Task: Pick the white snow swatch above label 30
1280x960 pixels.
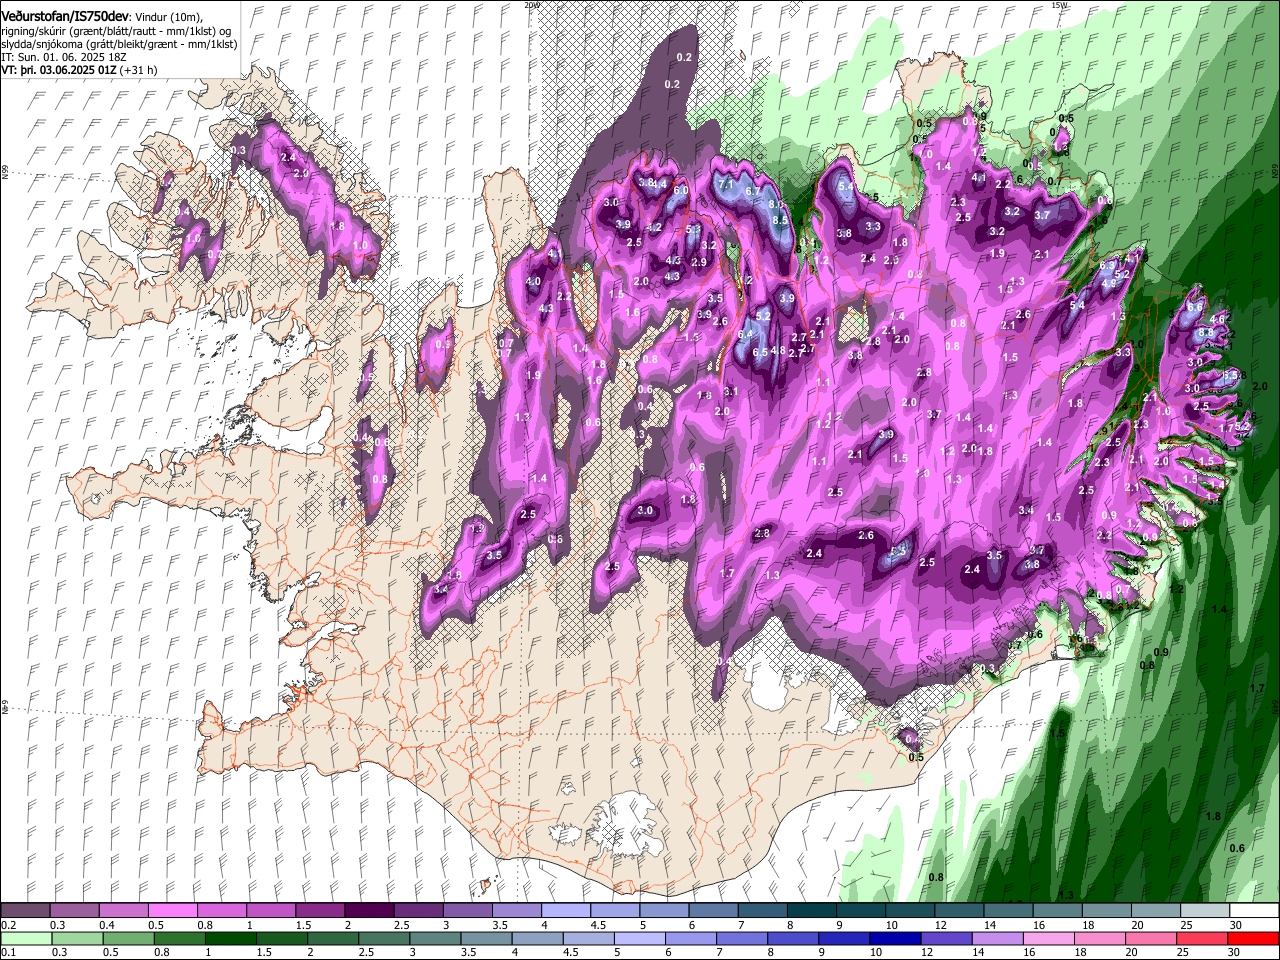Action: [1255, 911]
